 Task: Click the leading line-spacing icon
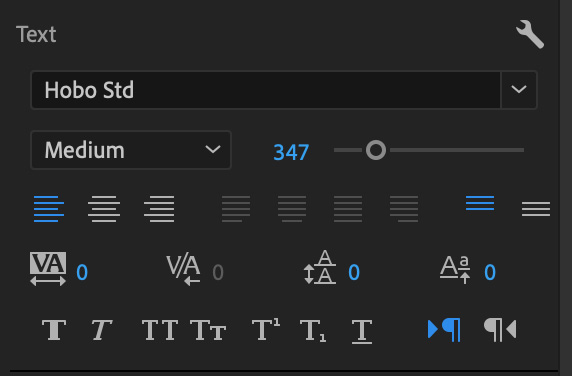point(320,267)
